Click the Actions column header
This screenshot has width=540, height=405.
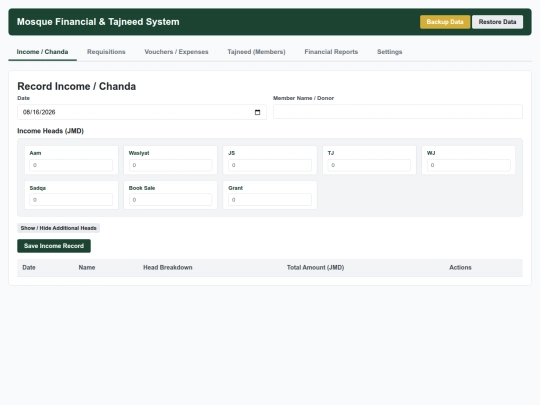[x=460, y=268]
